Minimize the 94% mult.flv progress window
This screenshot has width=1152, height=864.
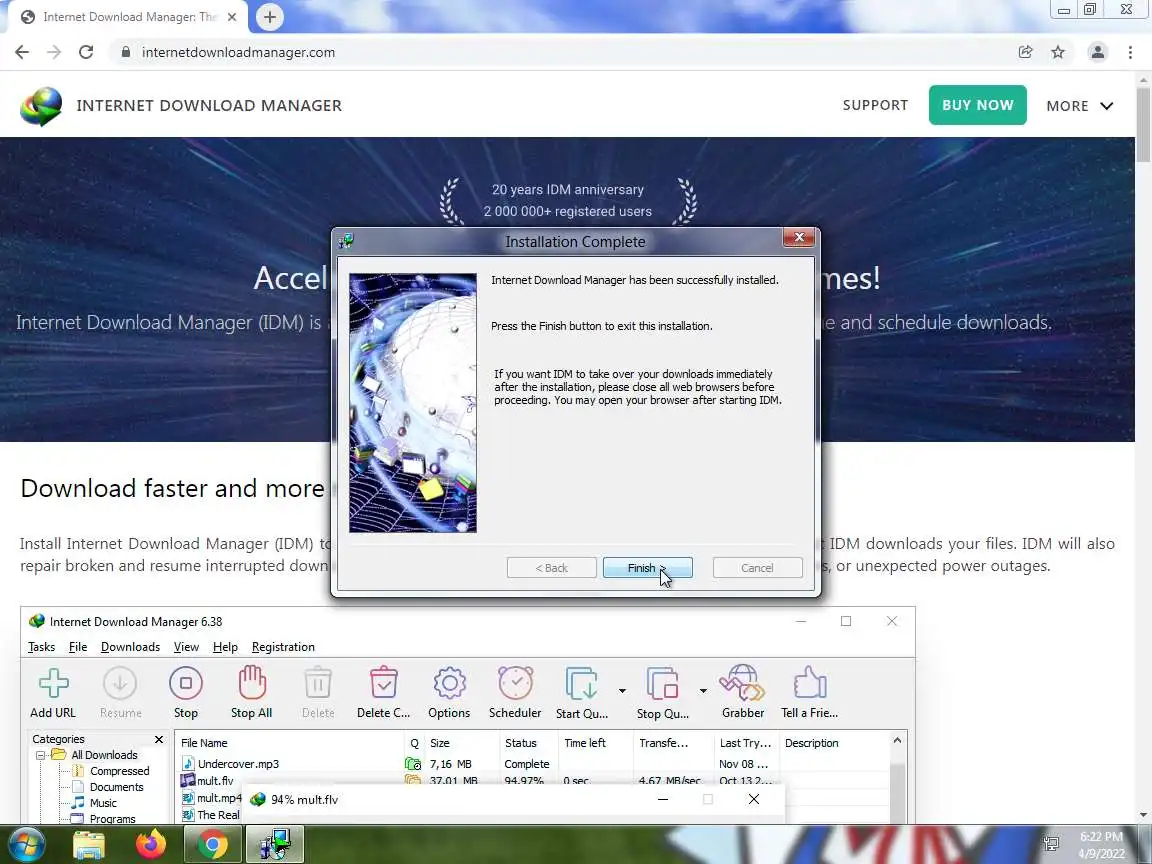tap(663, 799)
